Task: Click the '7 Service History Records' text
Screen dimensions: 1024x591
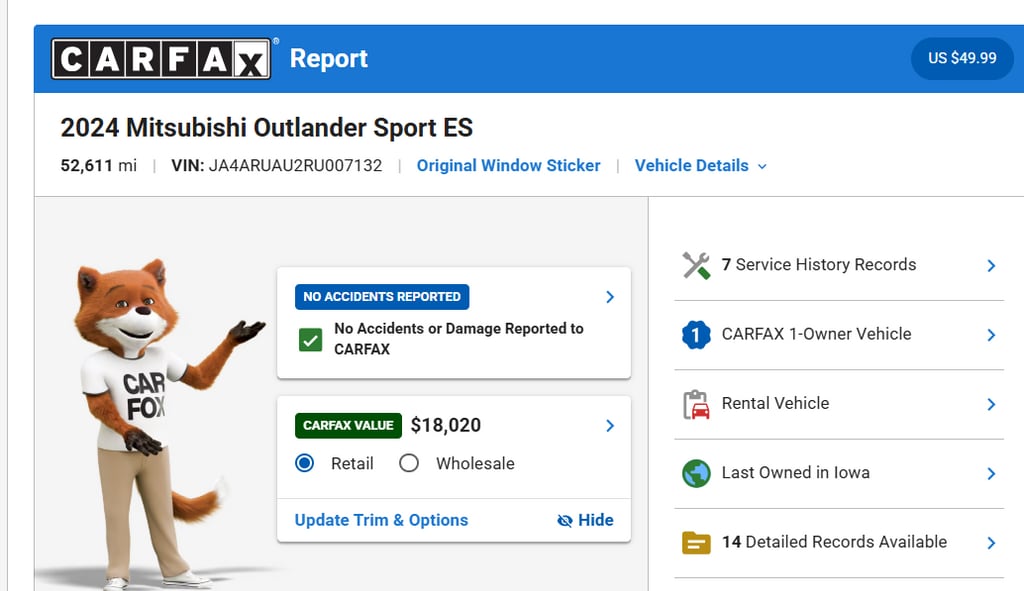Action: click(819, 264)
